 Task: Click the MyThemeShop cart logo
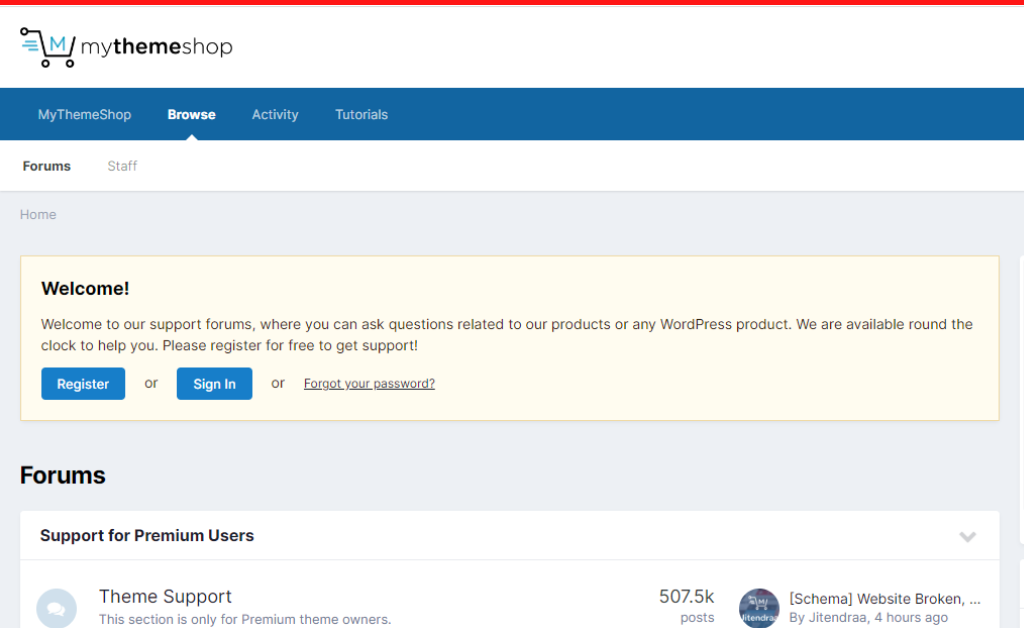tap(126, 47)
